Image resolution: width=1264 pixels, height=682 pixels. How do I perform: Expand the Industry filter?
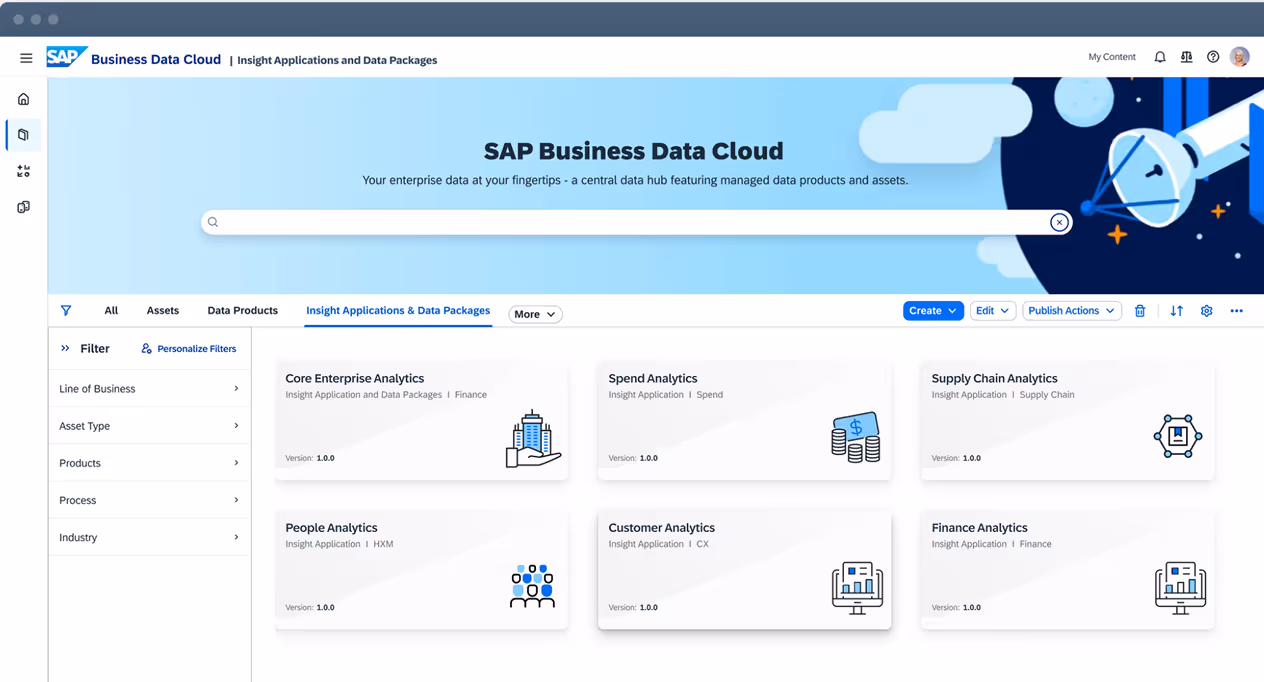149,537
